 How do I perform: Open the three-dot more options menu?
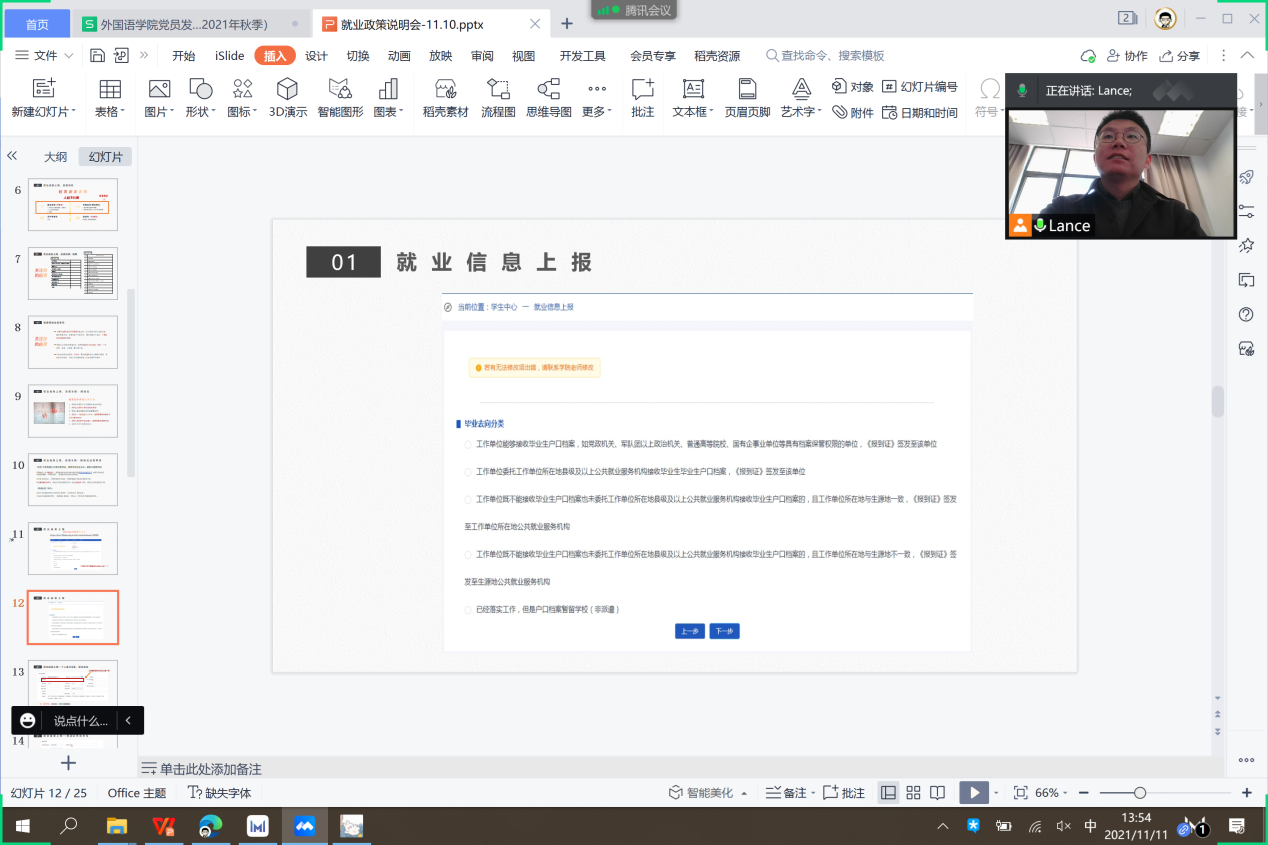(1223, 56)
